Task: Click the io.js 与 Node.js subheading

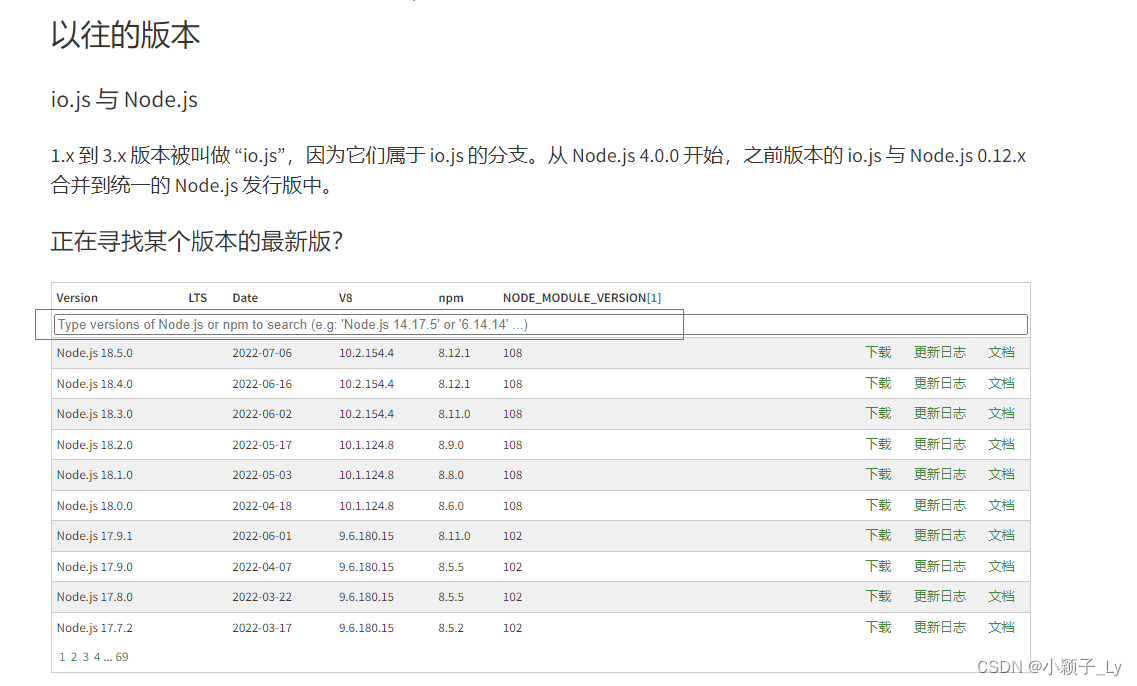Action: click(x=124, y=99)
